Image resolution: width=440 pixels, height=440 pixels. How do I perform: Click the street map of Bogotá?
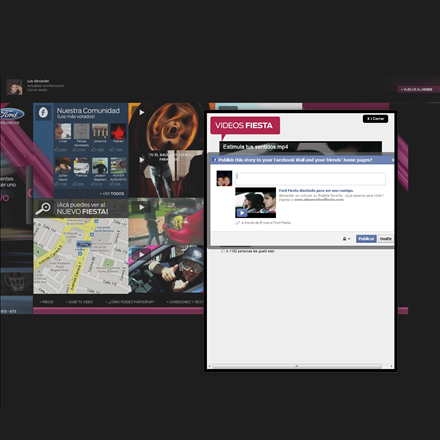(81, 256)
